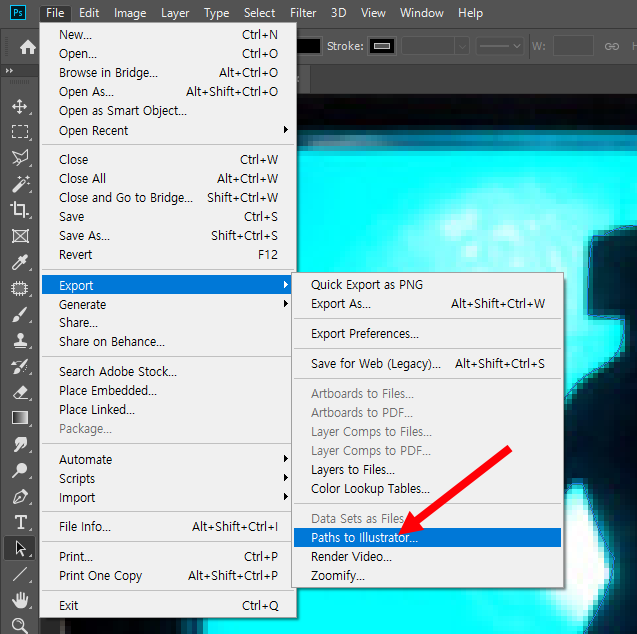Select the Frame tool
Screen dimensions: 637x634
click(20, 236)
